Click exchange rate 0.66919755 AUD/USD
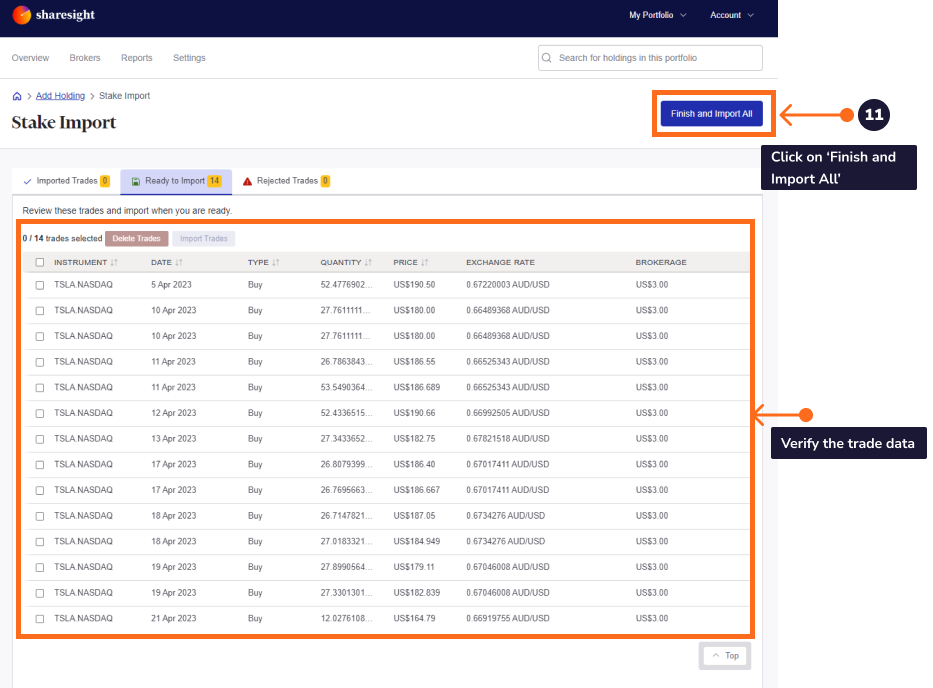The height and width of the screenshot is (688, 933). [508, 619]
